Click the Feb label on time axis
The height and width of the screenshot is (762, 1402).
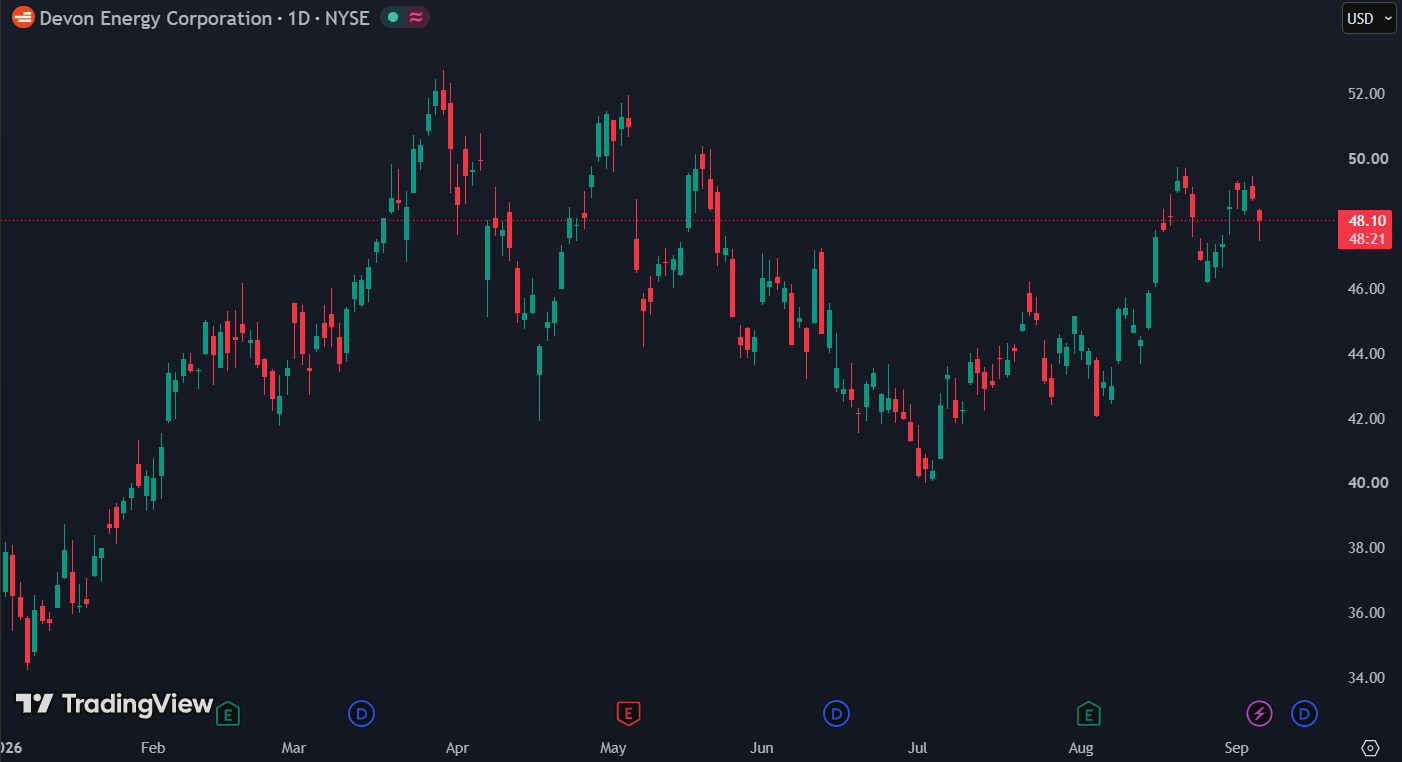click(153, 748)
